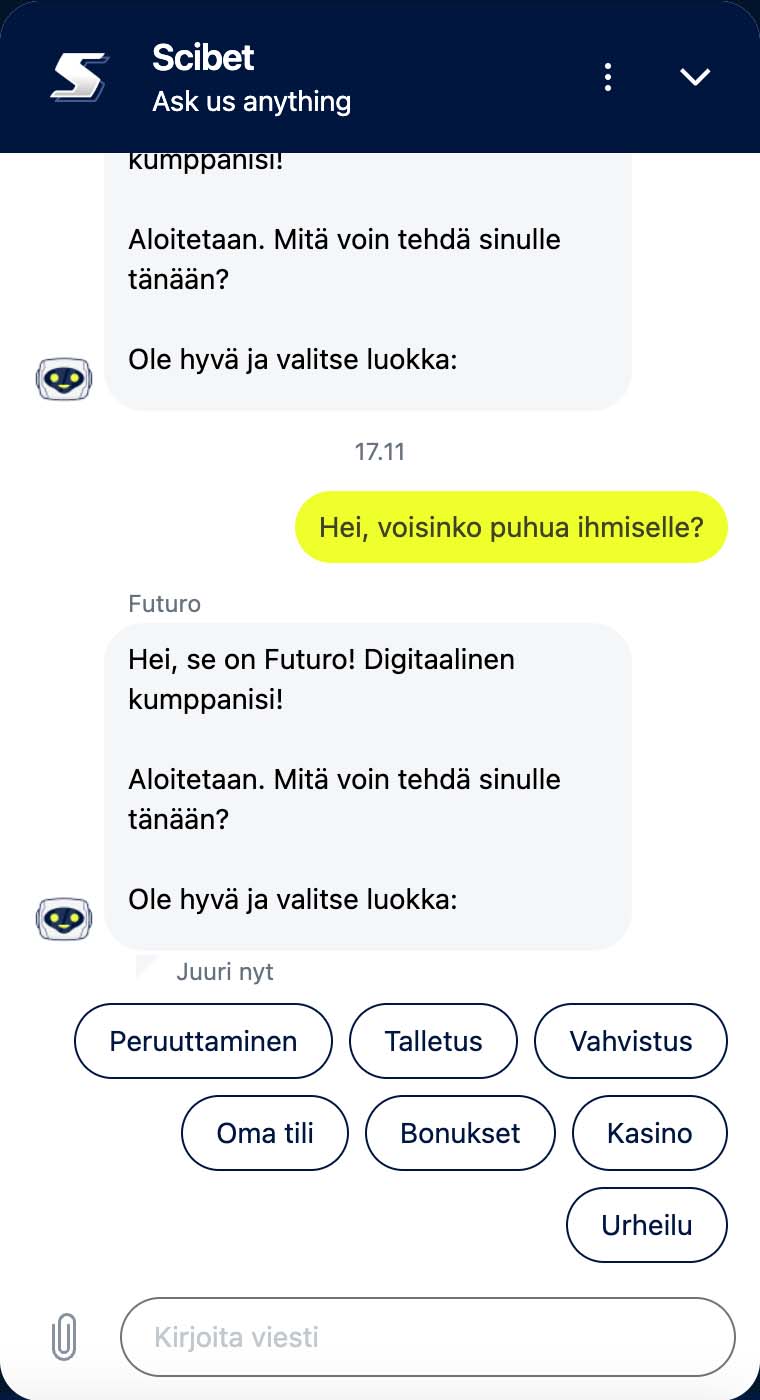Click the paperclip attach file icon

[64, 1336]
